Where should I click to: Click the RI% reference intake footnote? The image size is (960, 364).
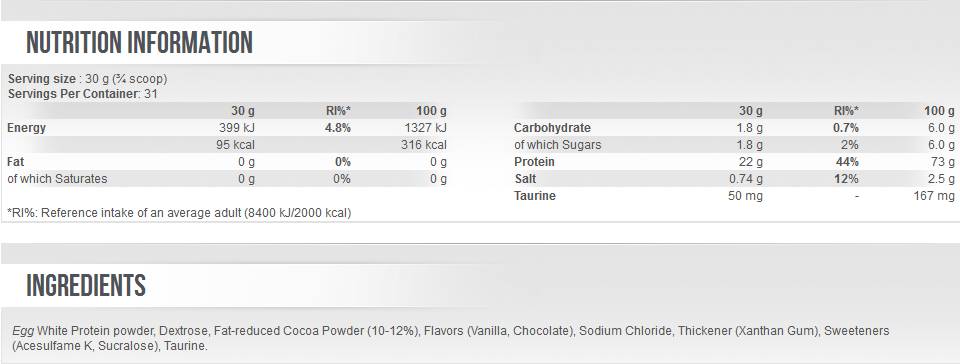click(x=179, y=214)
